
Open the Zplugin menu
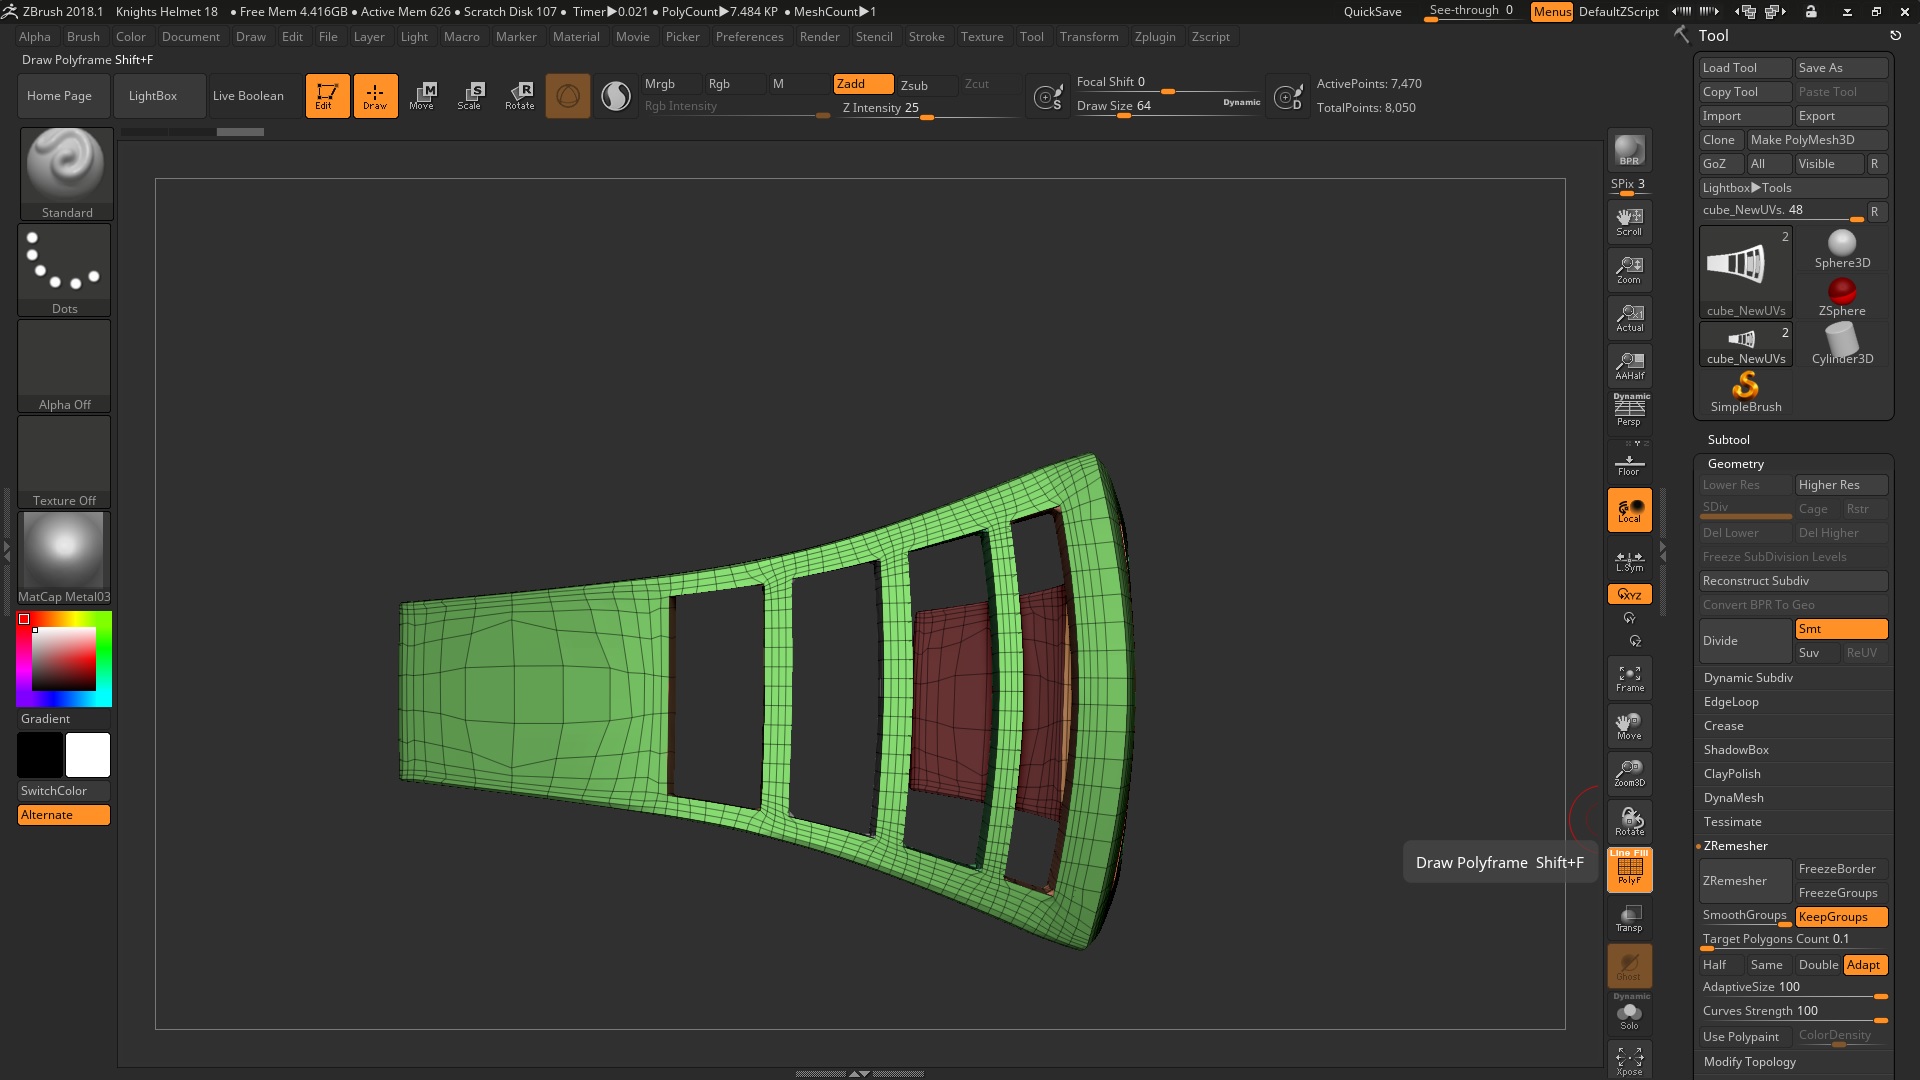(x=1155, y=37)
